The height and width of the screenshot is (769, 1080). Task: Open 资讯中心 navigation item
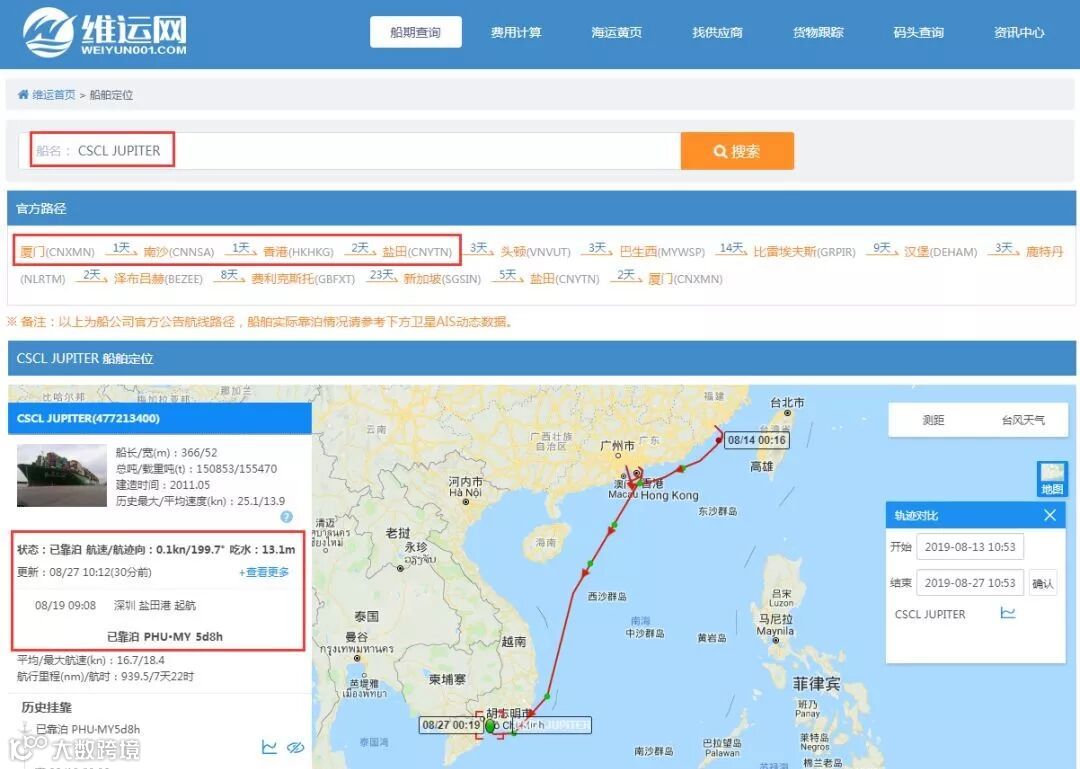coord(1019,32)
